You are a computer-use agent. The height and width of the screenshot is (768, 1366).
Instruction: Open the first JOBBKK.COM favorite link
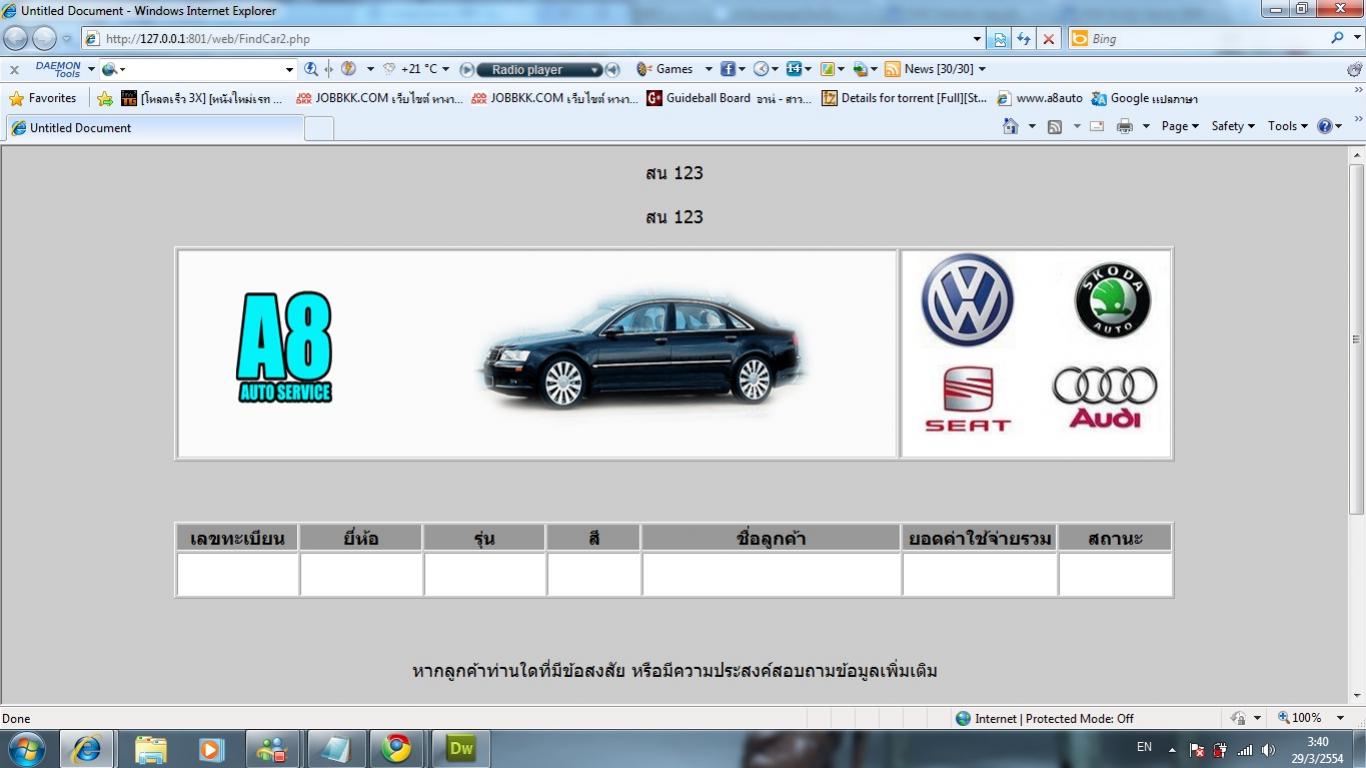(x=380, y=98)
